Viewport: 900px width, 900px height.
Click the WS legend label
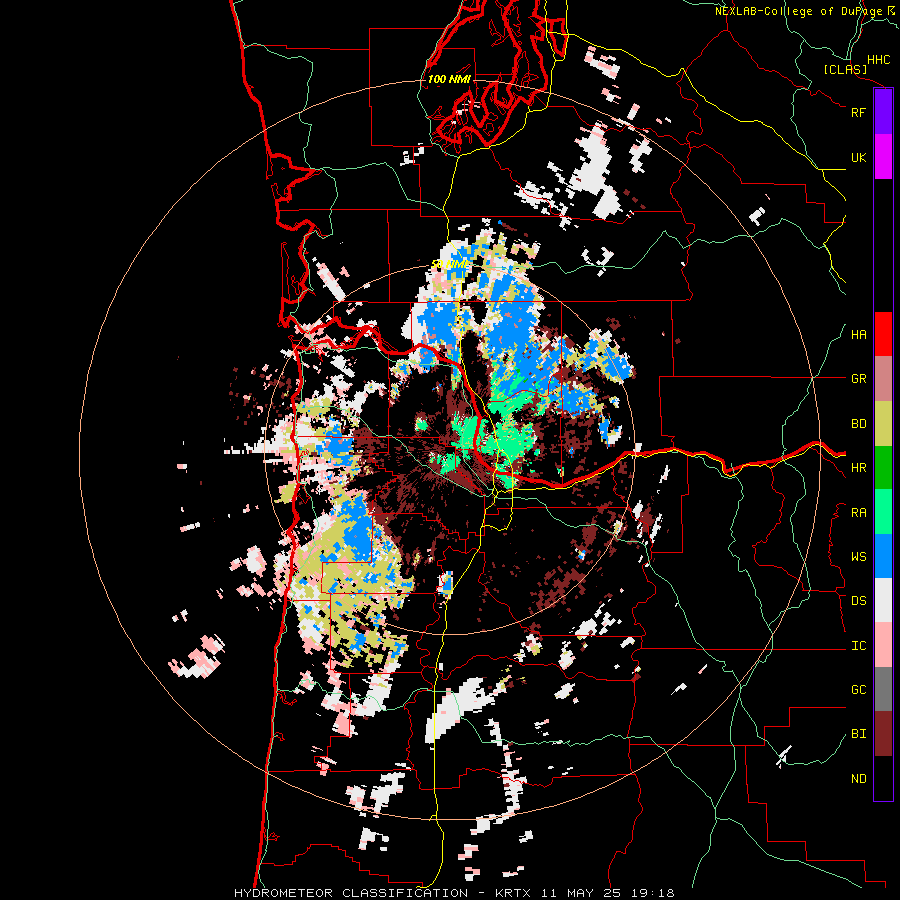pyautogui.click(x=858, y=557)
